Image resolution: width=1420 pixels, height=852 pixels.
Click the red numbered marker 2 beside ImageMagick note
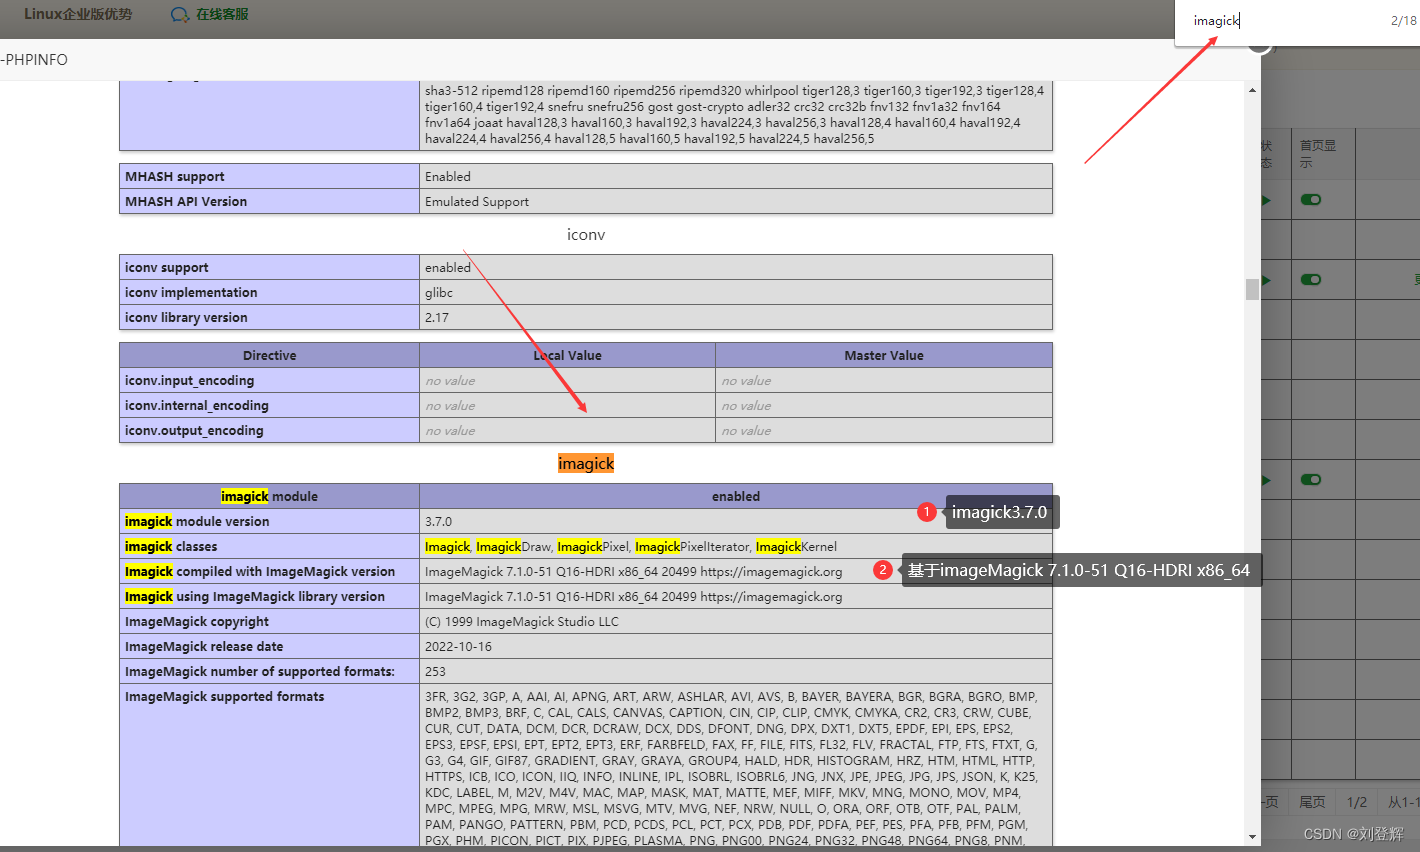(x=883, y=569)
